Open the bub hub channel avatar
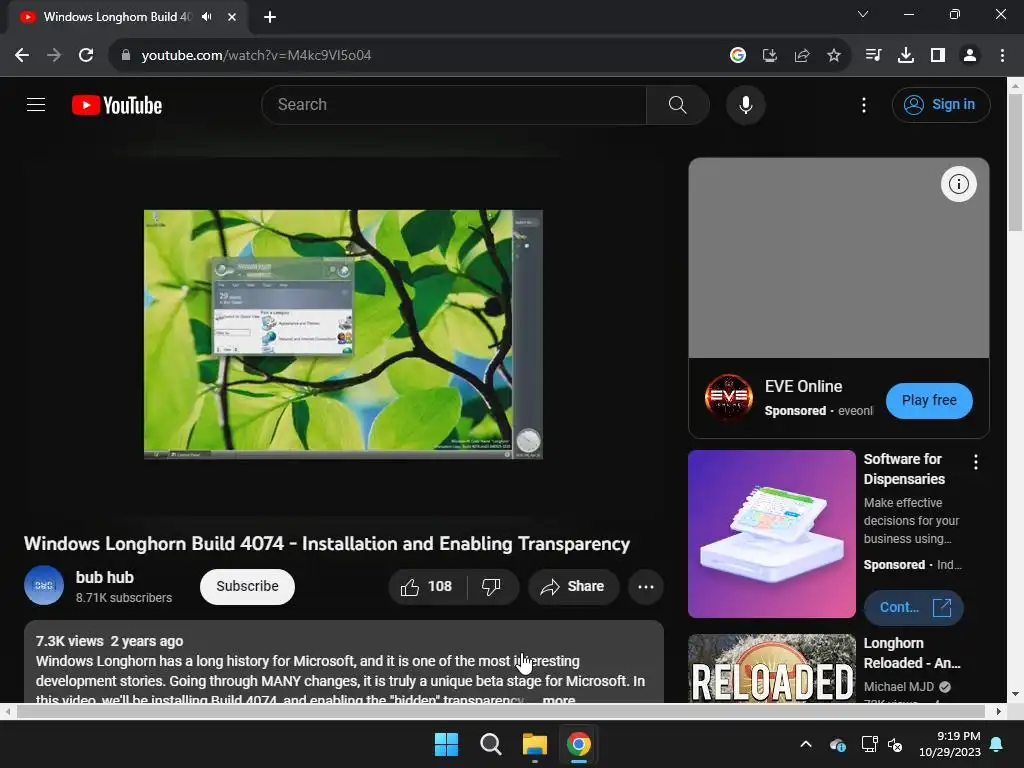Viewport: 1024px width, 768px height. tap(44, 586)
